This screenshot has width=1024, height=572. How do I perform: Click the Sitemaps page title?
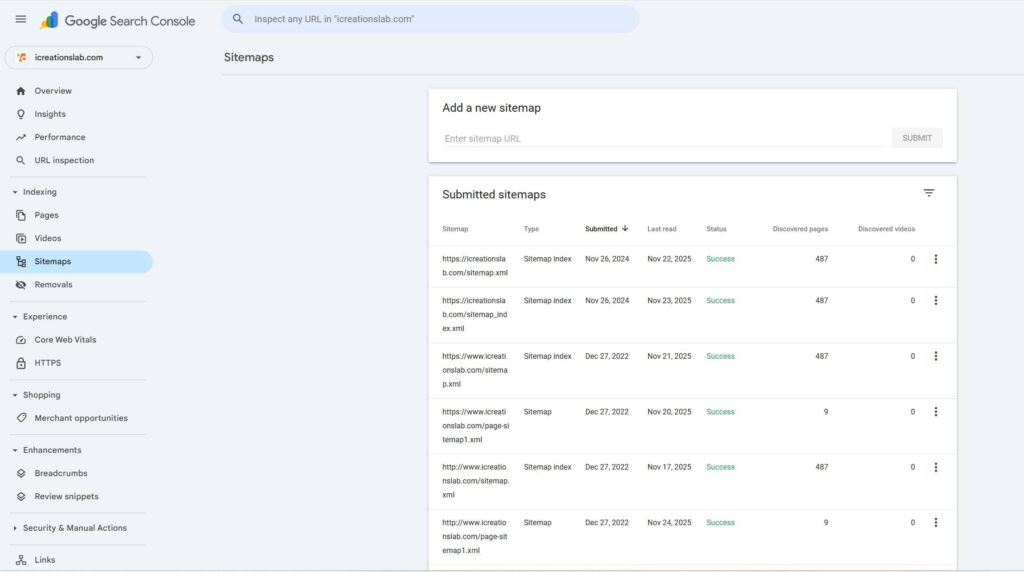coord(249,57)
